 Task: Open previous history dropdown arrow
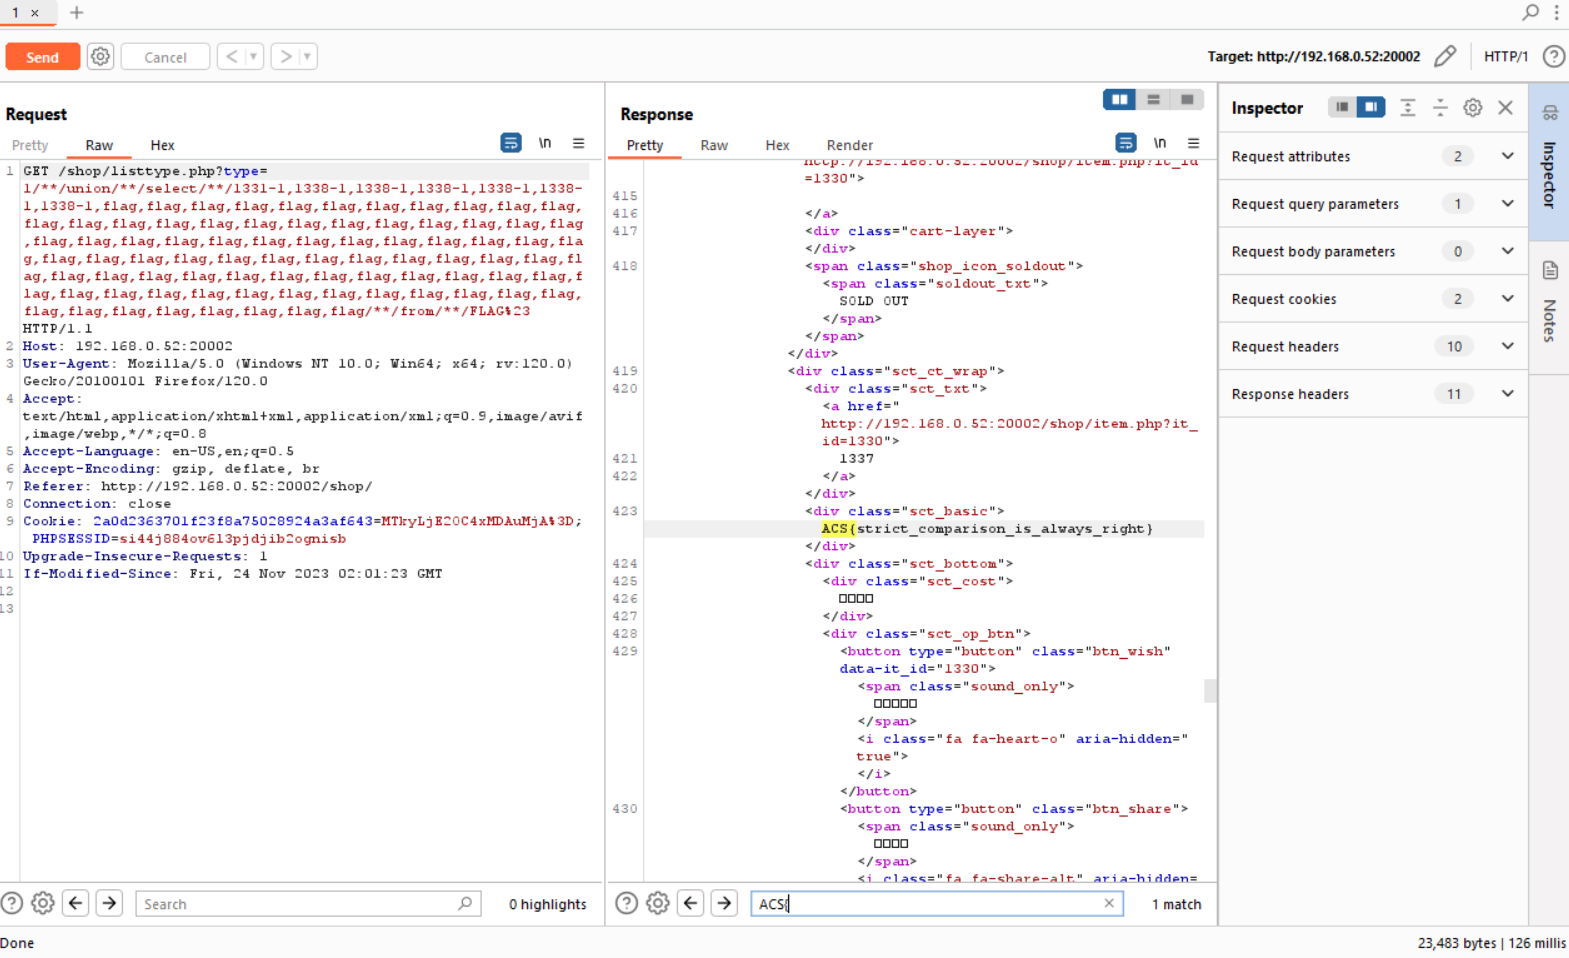[254, 57]
